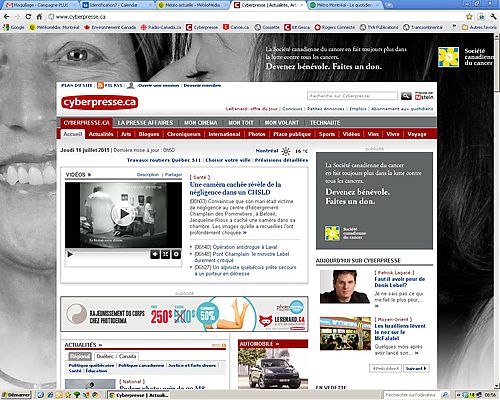Open the Canoe.ca bookmark
The width and height of the screenshot is (500, 400).
click(x=236, y=27)
